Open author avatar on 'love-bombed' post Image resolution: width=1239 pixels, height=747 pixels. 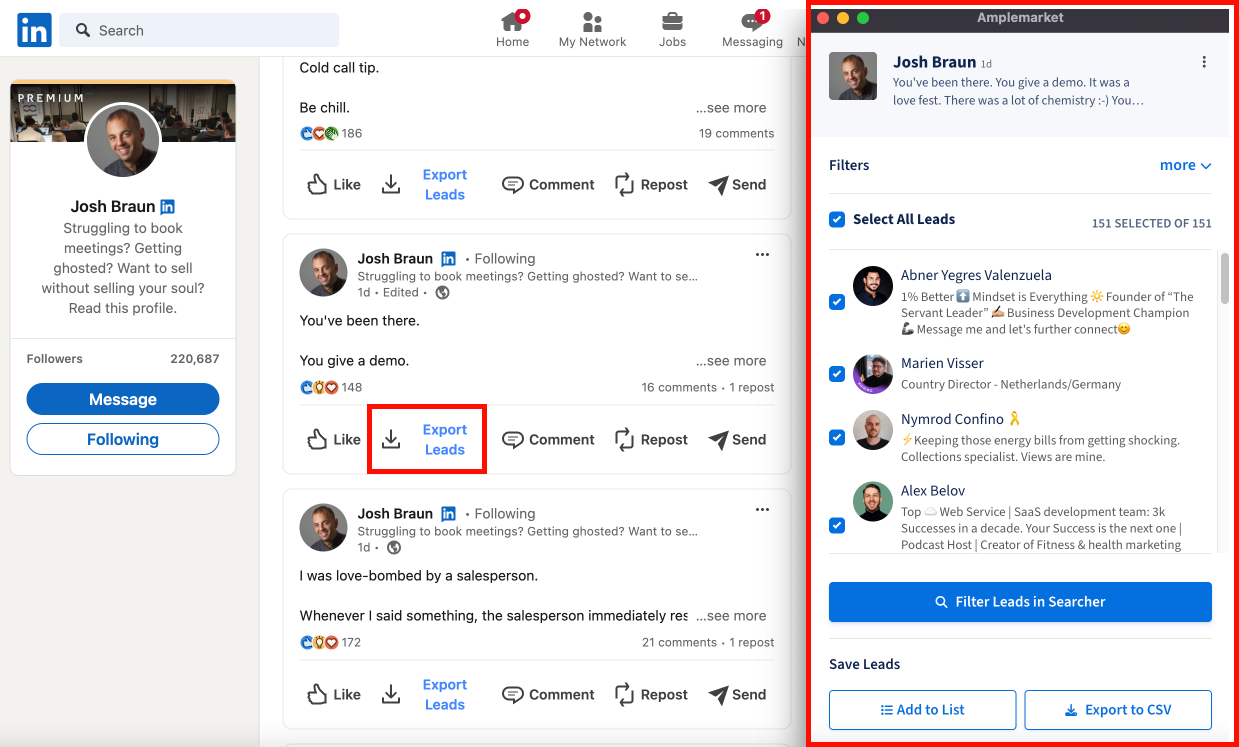click(324, 528)
